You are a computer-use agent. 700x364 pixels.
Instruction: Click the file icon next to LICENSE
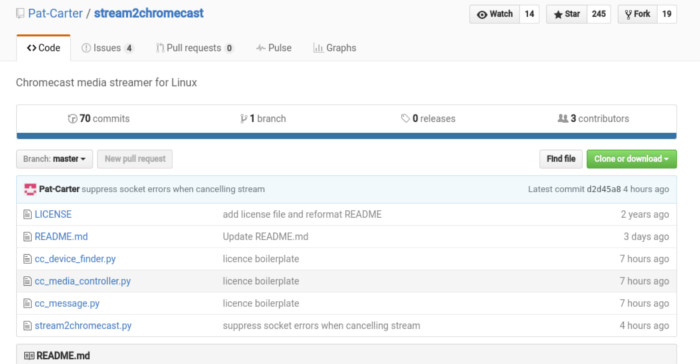click(27, 214)
